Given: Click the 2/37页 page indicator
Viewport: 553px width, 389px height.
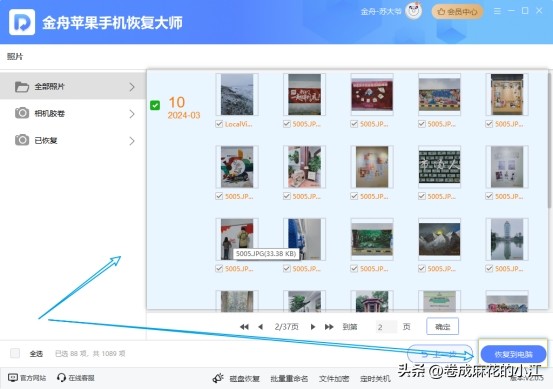Looking at the screenshot, I should 286,327.
